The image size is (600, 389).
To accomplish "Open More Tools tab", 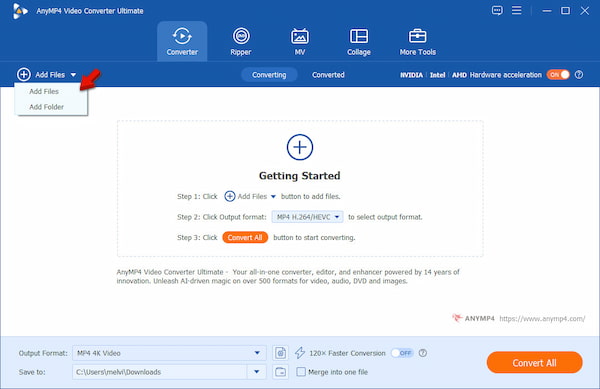I will pyautogui.click(x=417, y=41).
